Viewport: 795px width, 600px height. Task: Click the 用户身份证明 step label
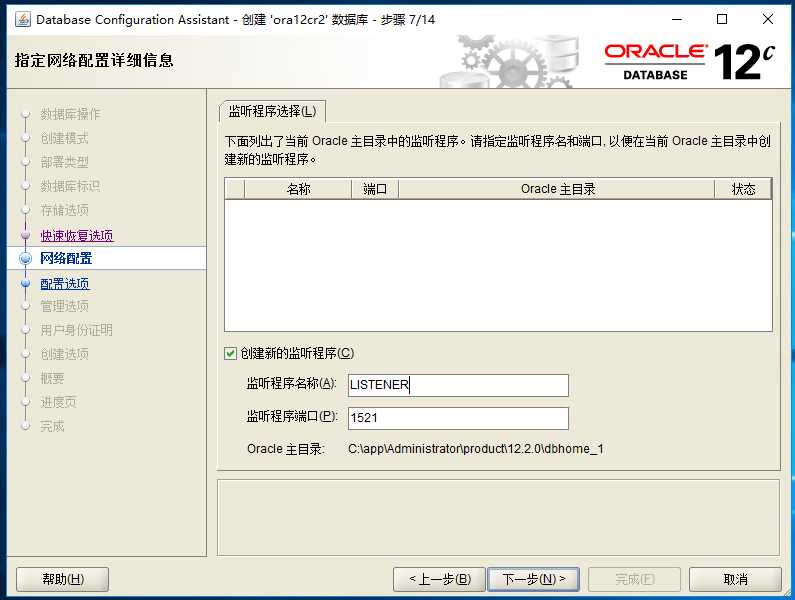(x=76, y=330)
